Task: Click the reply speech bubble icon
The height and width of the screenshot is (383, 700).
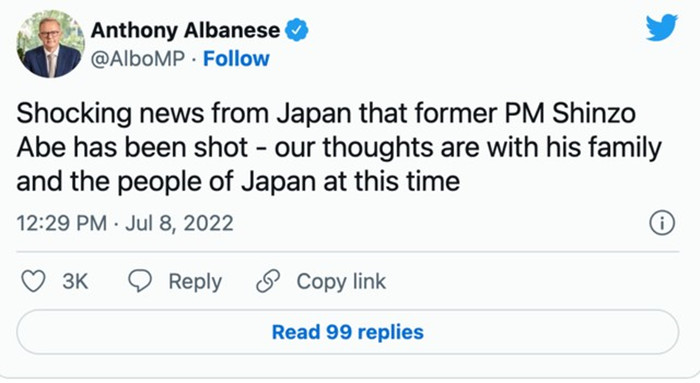Action: click(x=140, y=281)
